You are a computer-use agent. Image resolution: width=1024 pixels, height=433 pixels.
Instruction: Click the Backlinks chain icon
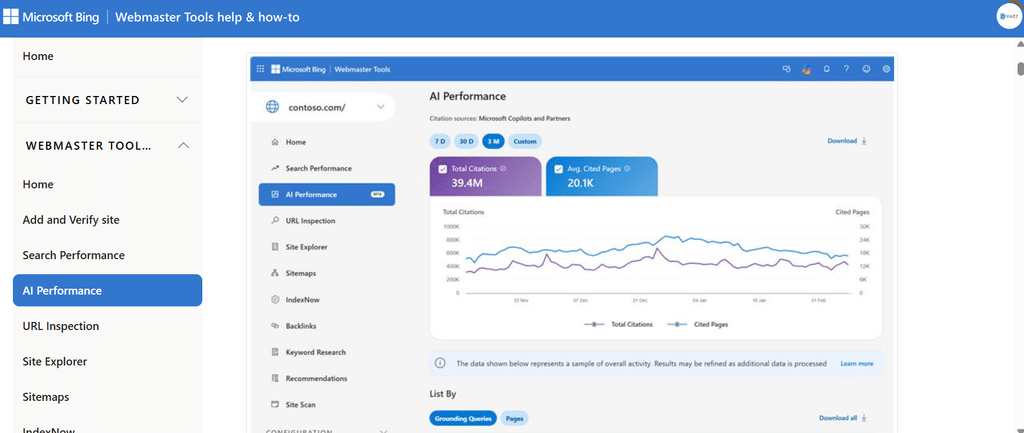(275, 325)
